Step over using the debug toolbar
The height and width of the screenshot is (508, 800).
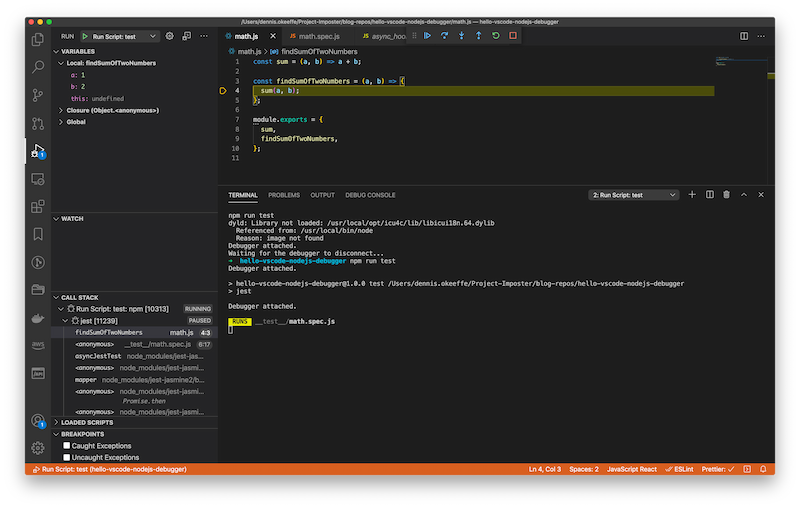(x=443, y=36)
